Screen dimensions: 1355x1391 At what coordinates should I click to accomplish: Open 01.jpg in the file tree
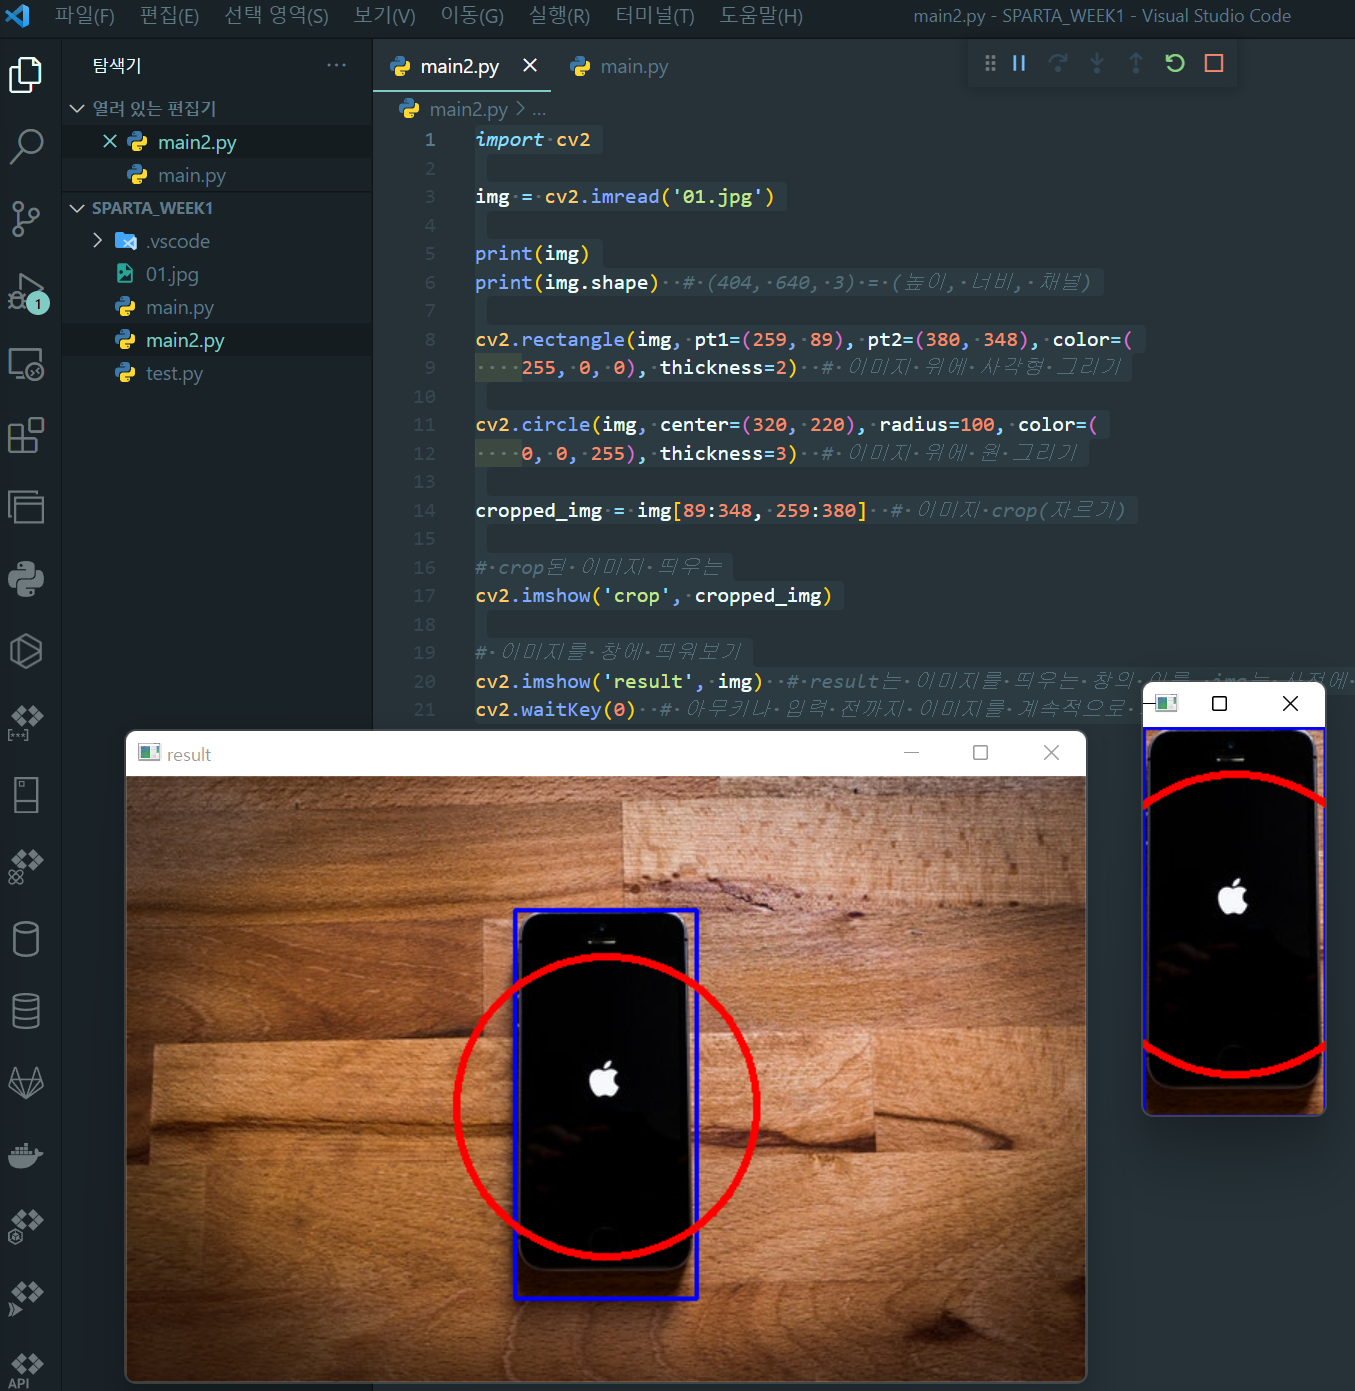(217, 274)
